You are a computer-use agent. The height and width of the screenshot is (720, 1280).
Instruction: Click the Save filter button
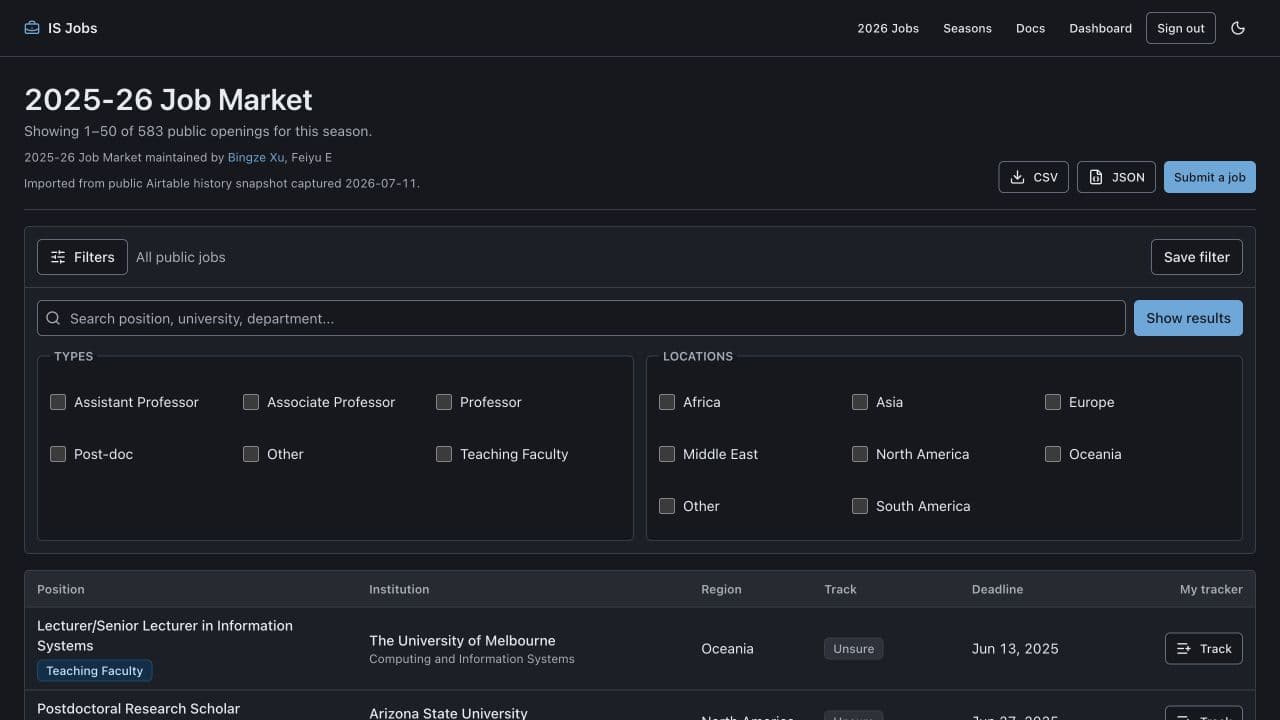1197,257
